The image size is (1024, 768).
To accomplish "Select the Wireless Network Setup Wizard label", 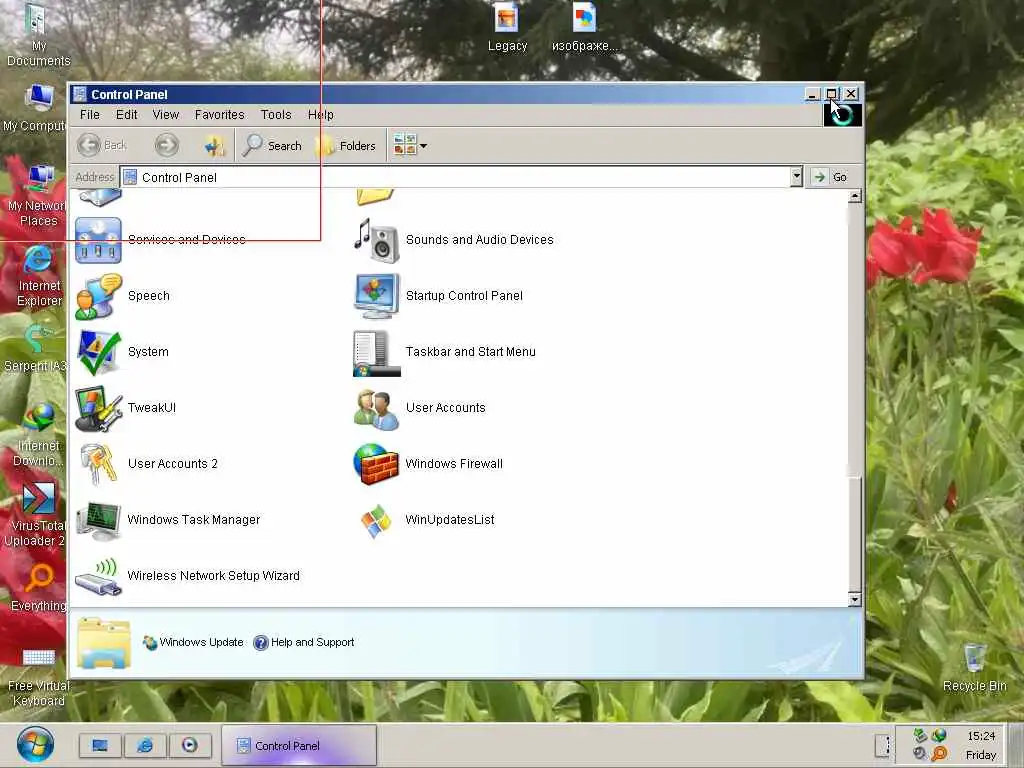I will coord(214,576).
